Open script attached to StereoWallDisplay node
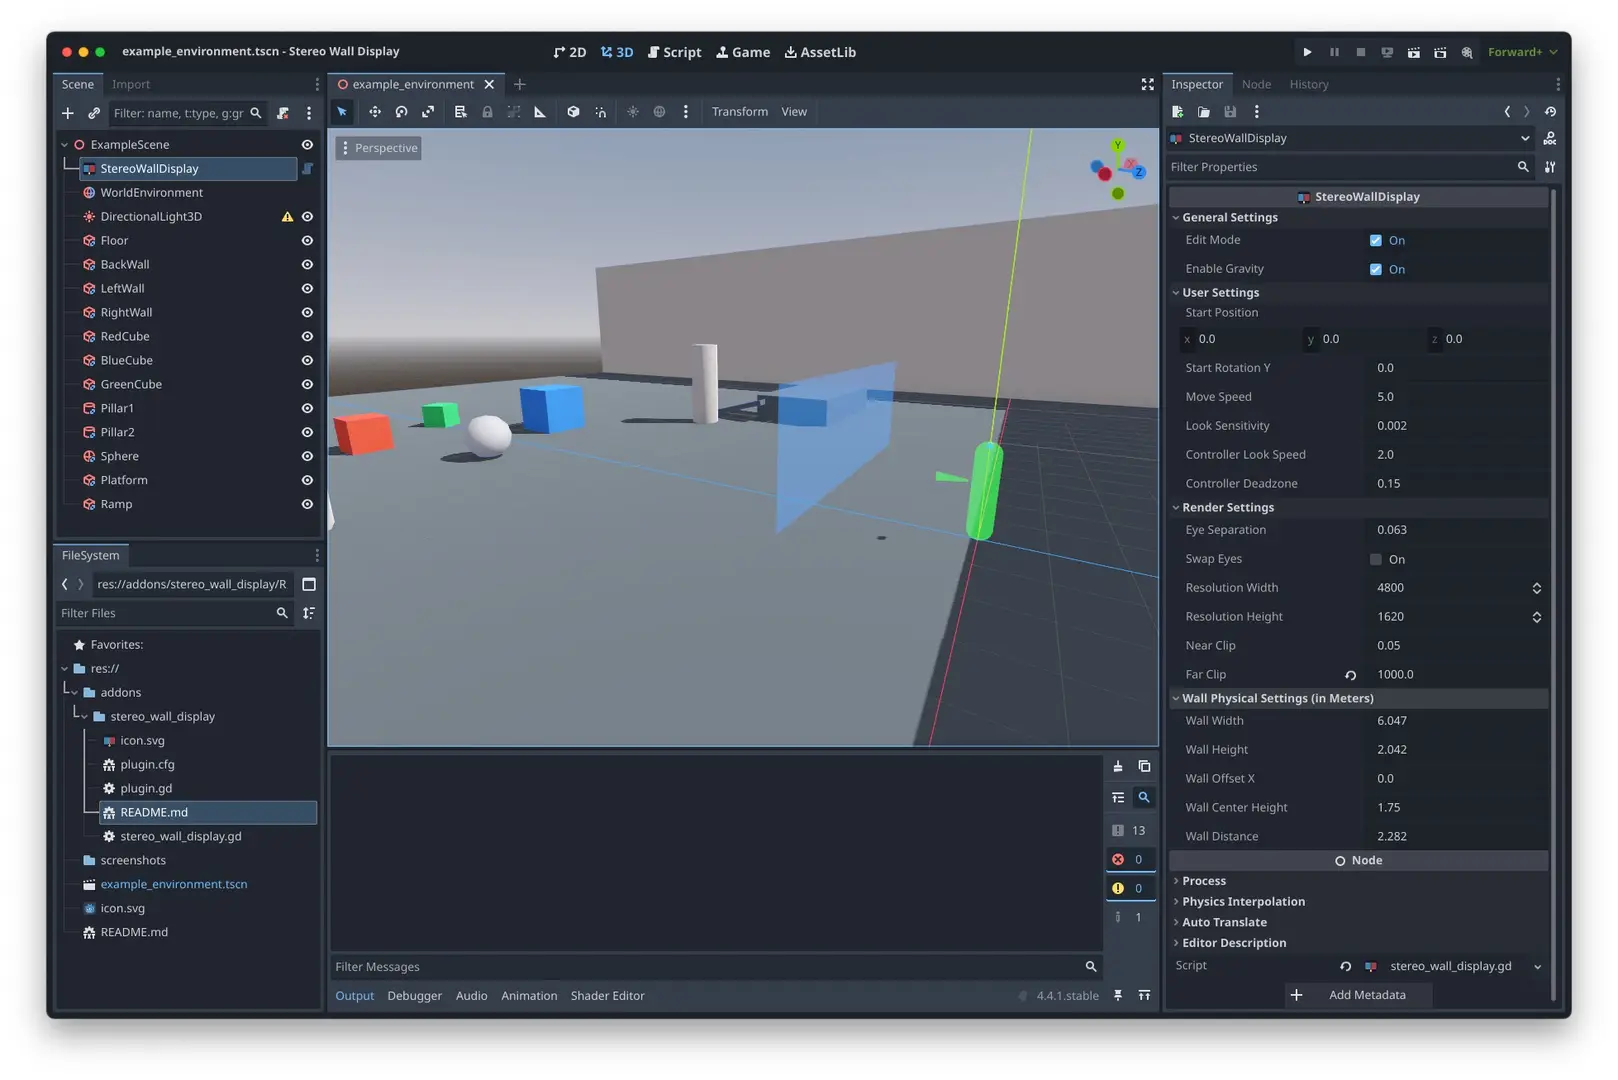Image resolution: width=1618 pixels, height=1080 pixels. pos(308,169)
